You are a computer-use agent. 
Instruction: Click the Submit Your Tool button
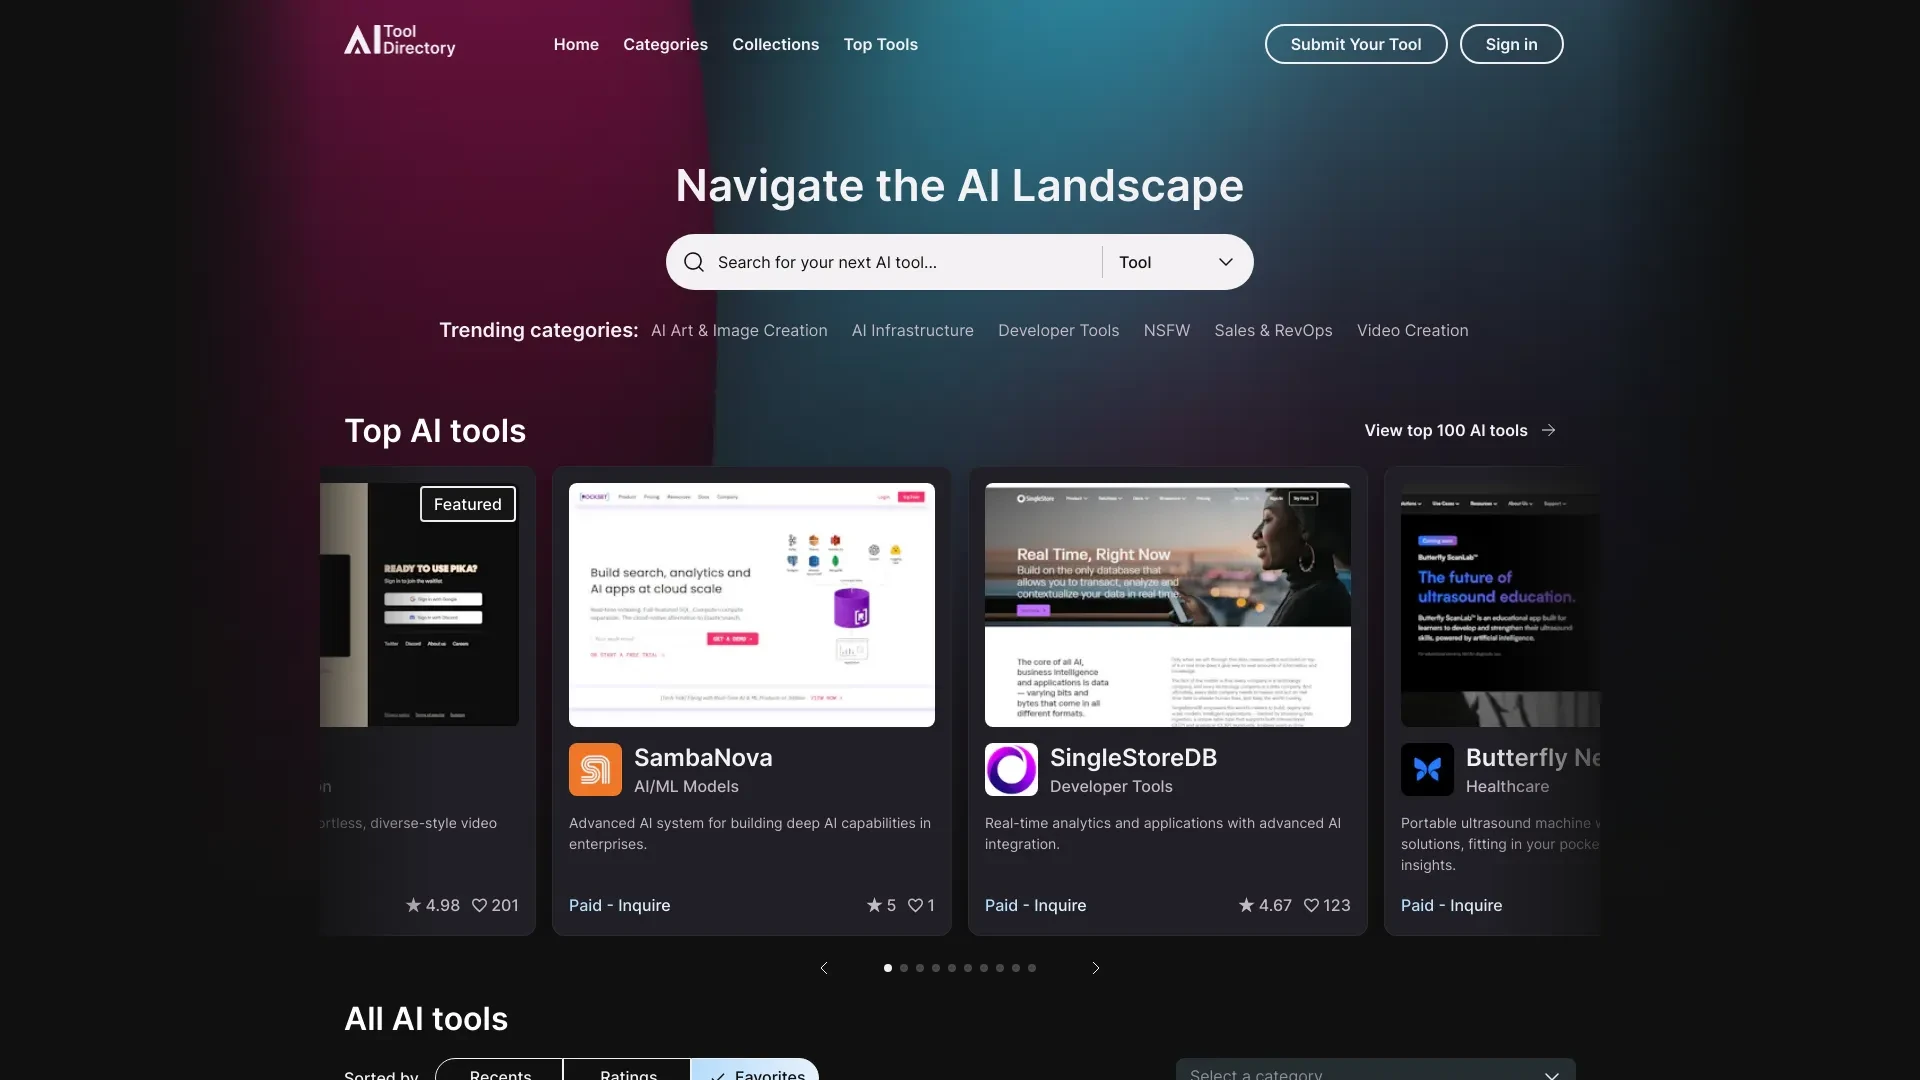(x=1356, y=44)
